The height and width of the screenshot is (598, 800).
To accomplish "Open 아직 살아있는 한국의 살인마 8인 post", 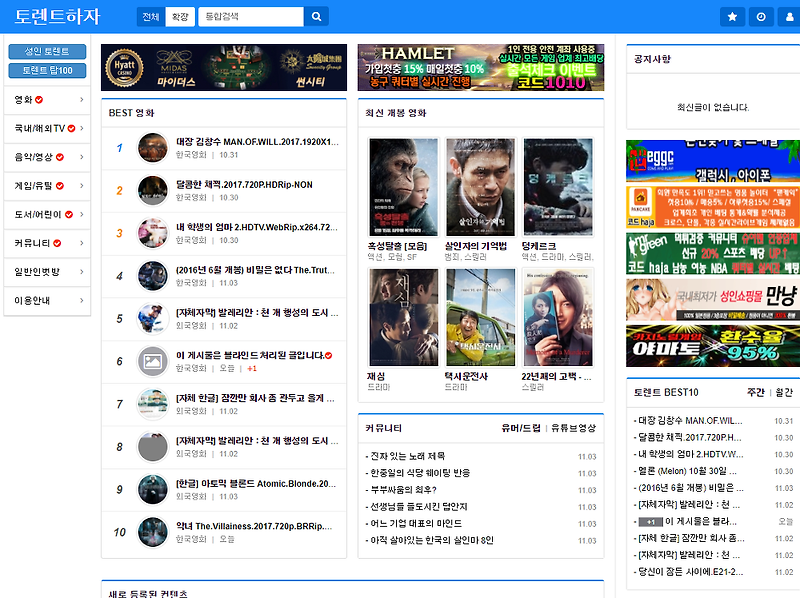I will [432, 540].
